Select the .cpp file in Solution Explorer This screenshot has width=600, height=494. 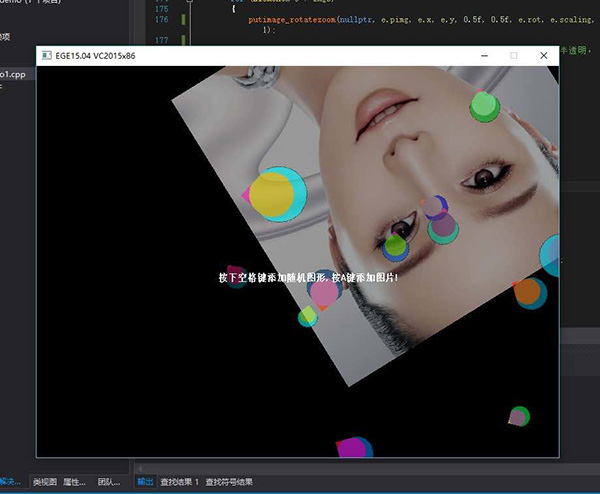(13, 74)
